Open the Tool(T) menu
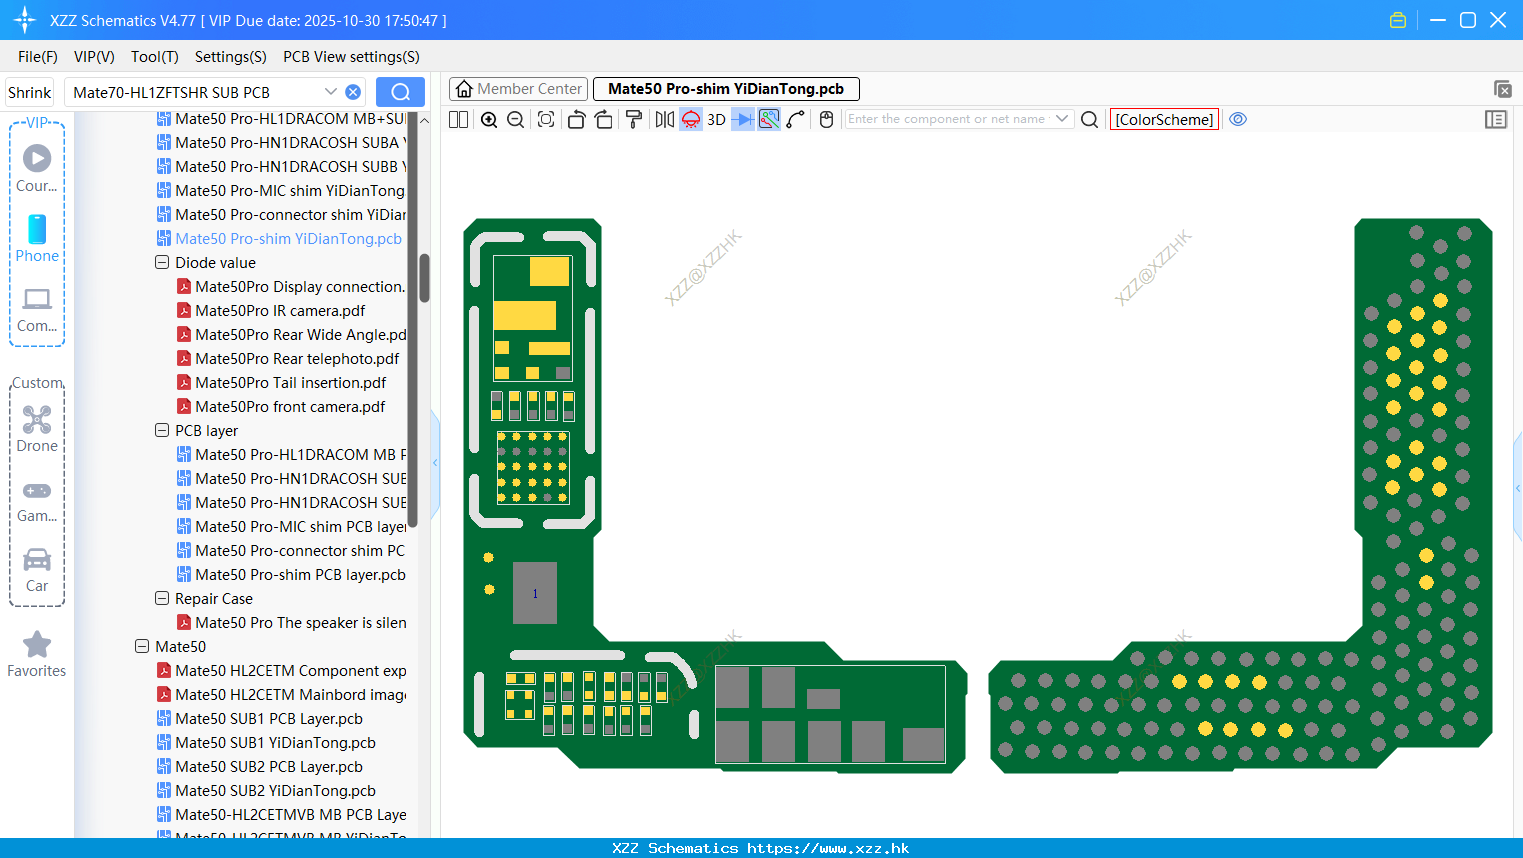 [x=155, y=57]
